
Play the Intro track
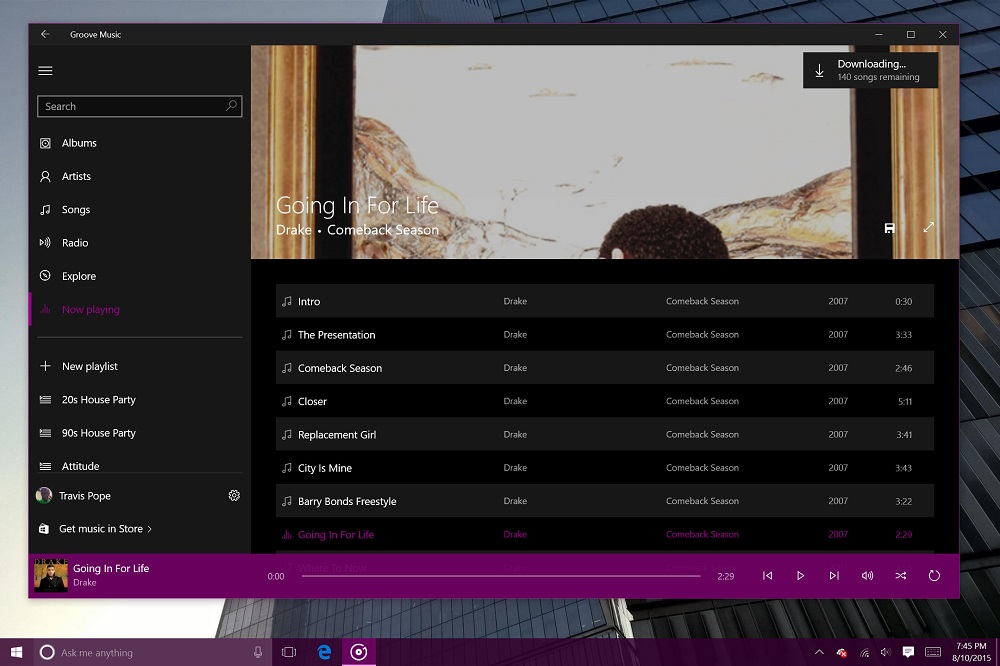coord(605,301)
